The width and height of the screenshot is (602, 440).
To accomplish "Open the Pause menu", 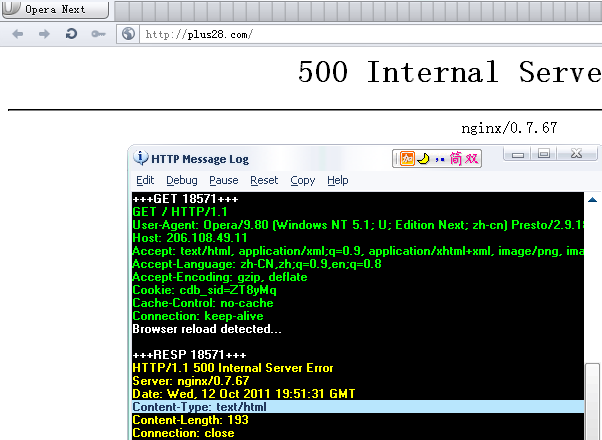I will pos(223,180).
